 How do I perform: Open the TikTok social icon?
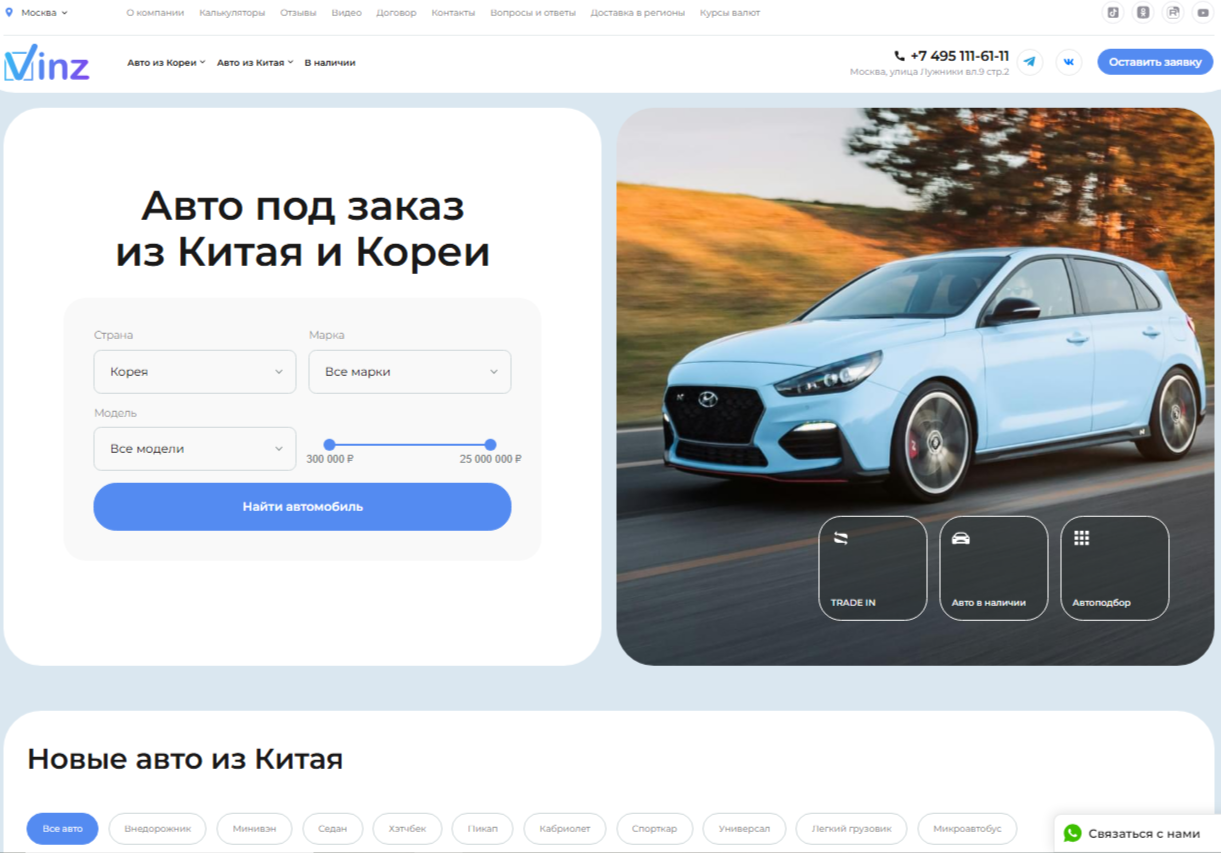(x=1112, y=13)
